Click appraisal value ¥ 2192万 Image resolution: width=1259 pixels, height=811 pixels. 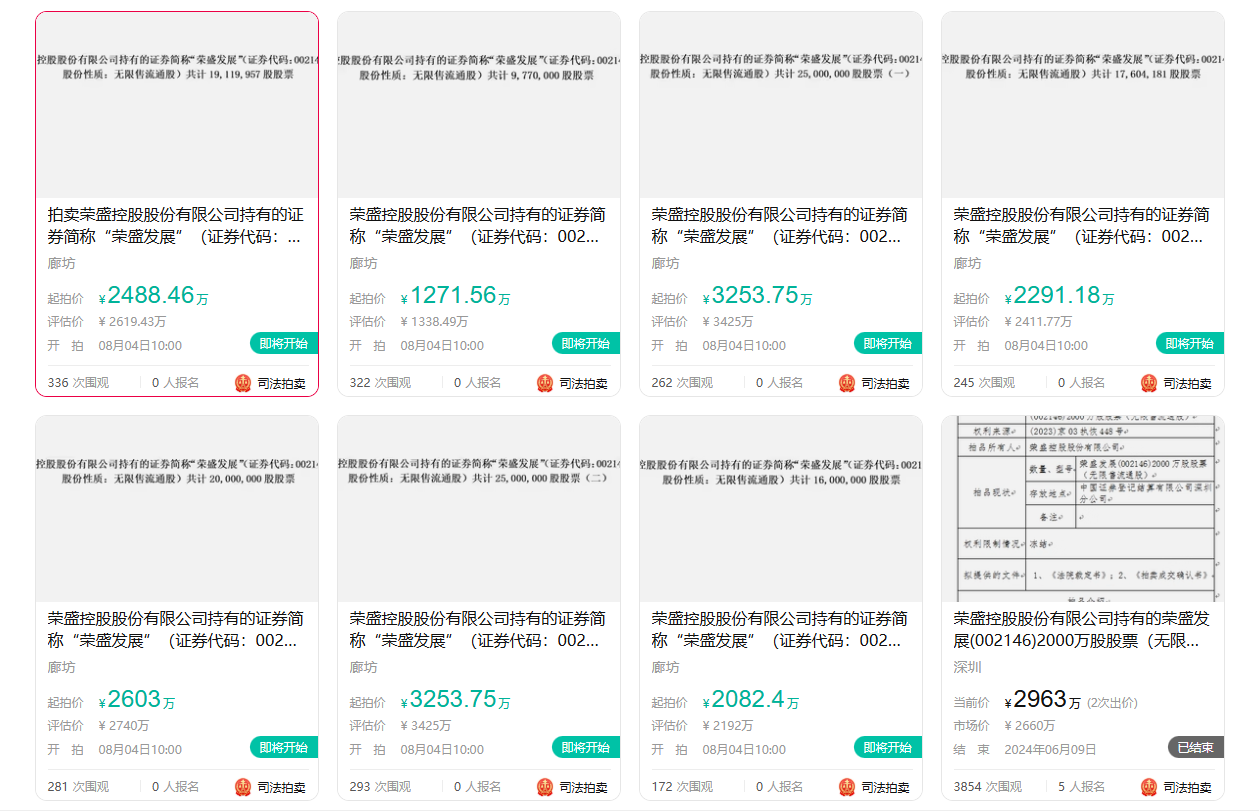(728, 726)
